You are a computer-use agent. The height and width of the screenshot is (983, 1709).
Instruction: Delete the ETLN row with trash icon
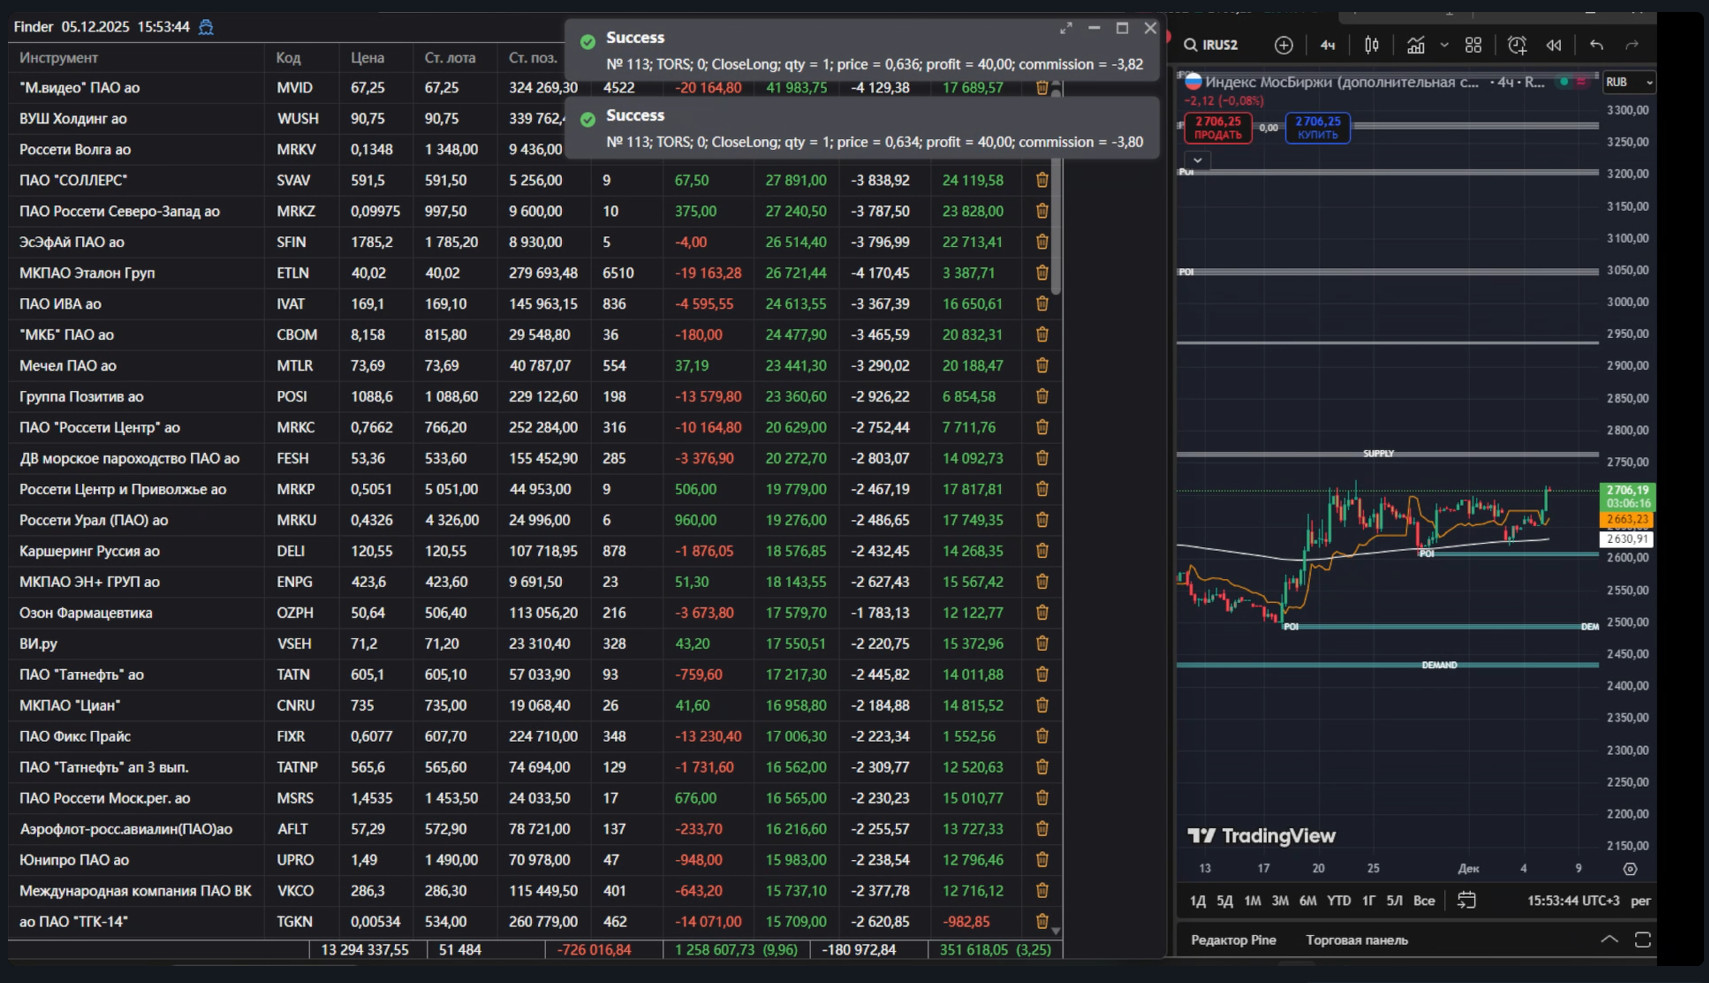(1042, 273)
